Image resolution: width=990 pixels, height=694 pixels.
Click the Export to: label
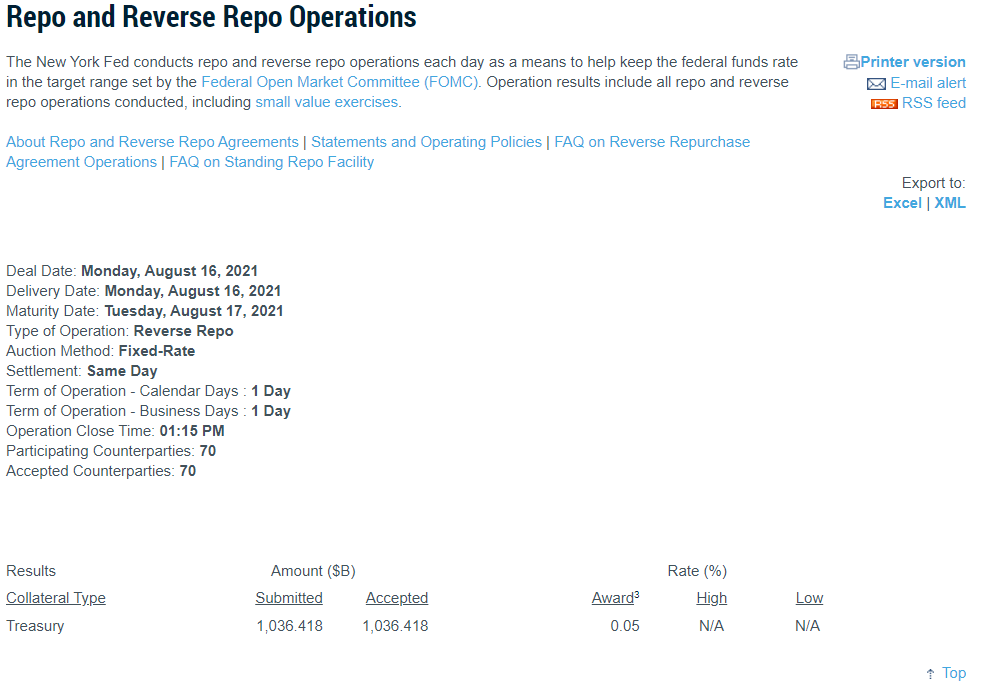933,183
